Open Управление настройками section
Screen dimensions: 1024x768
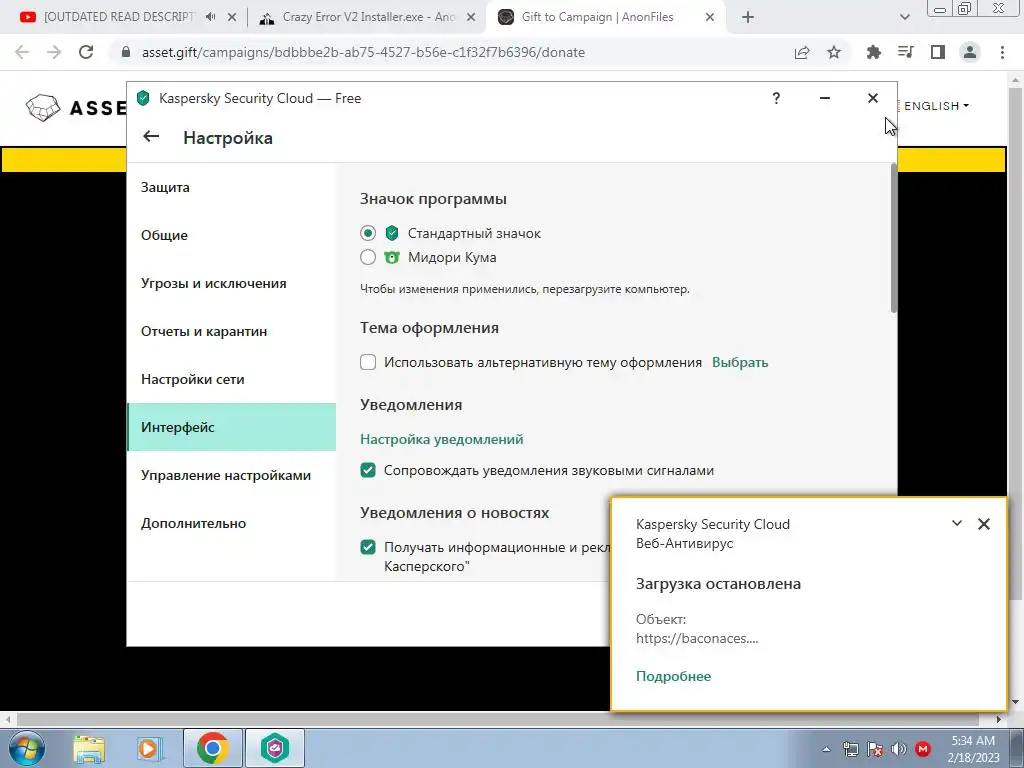click(231, 475)
